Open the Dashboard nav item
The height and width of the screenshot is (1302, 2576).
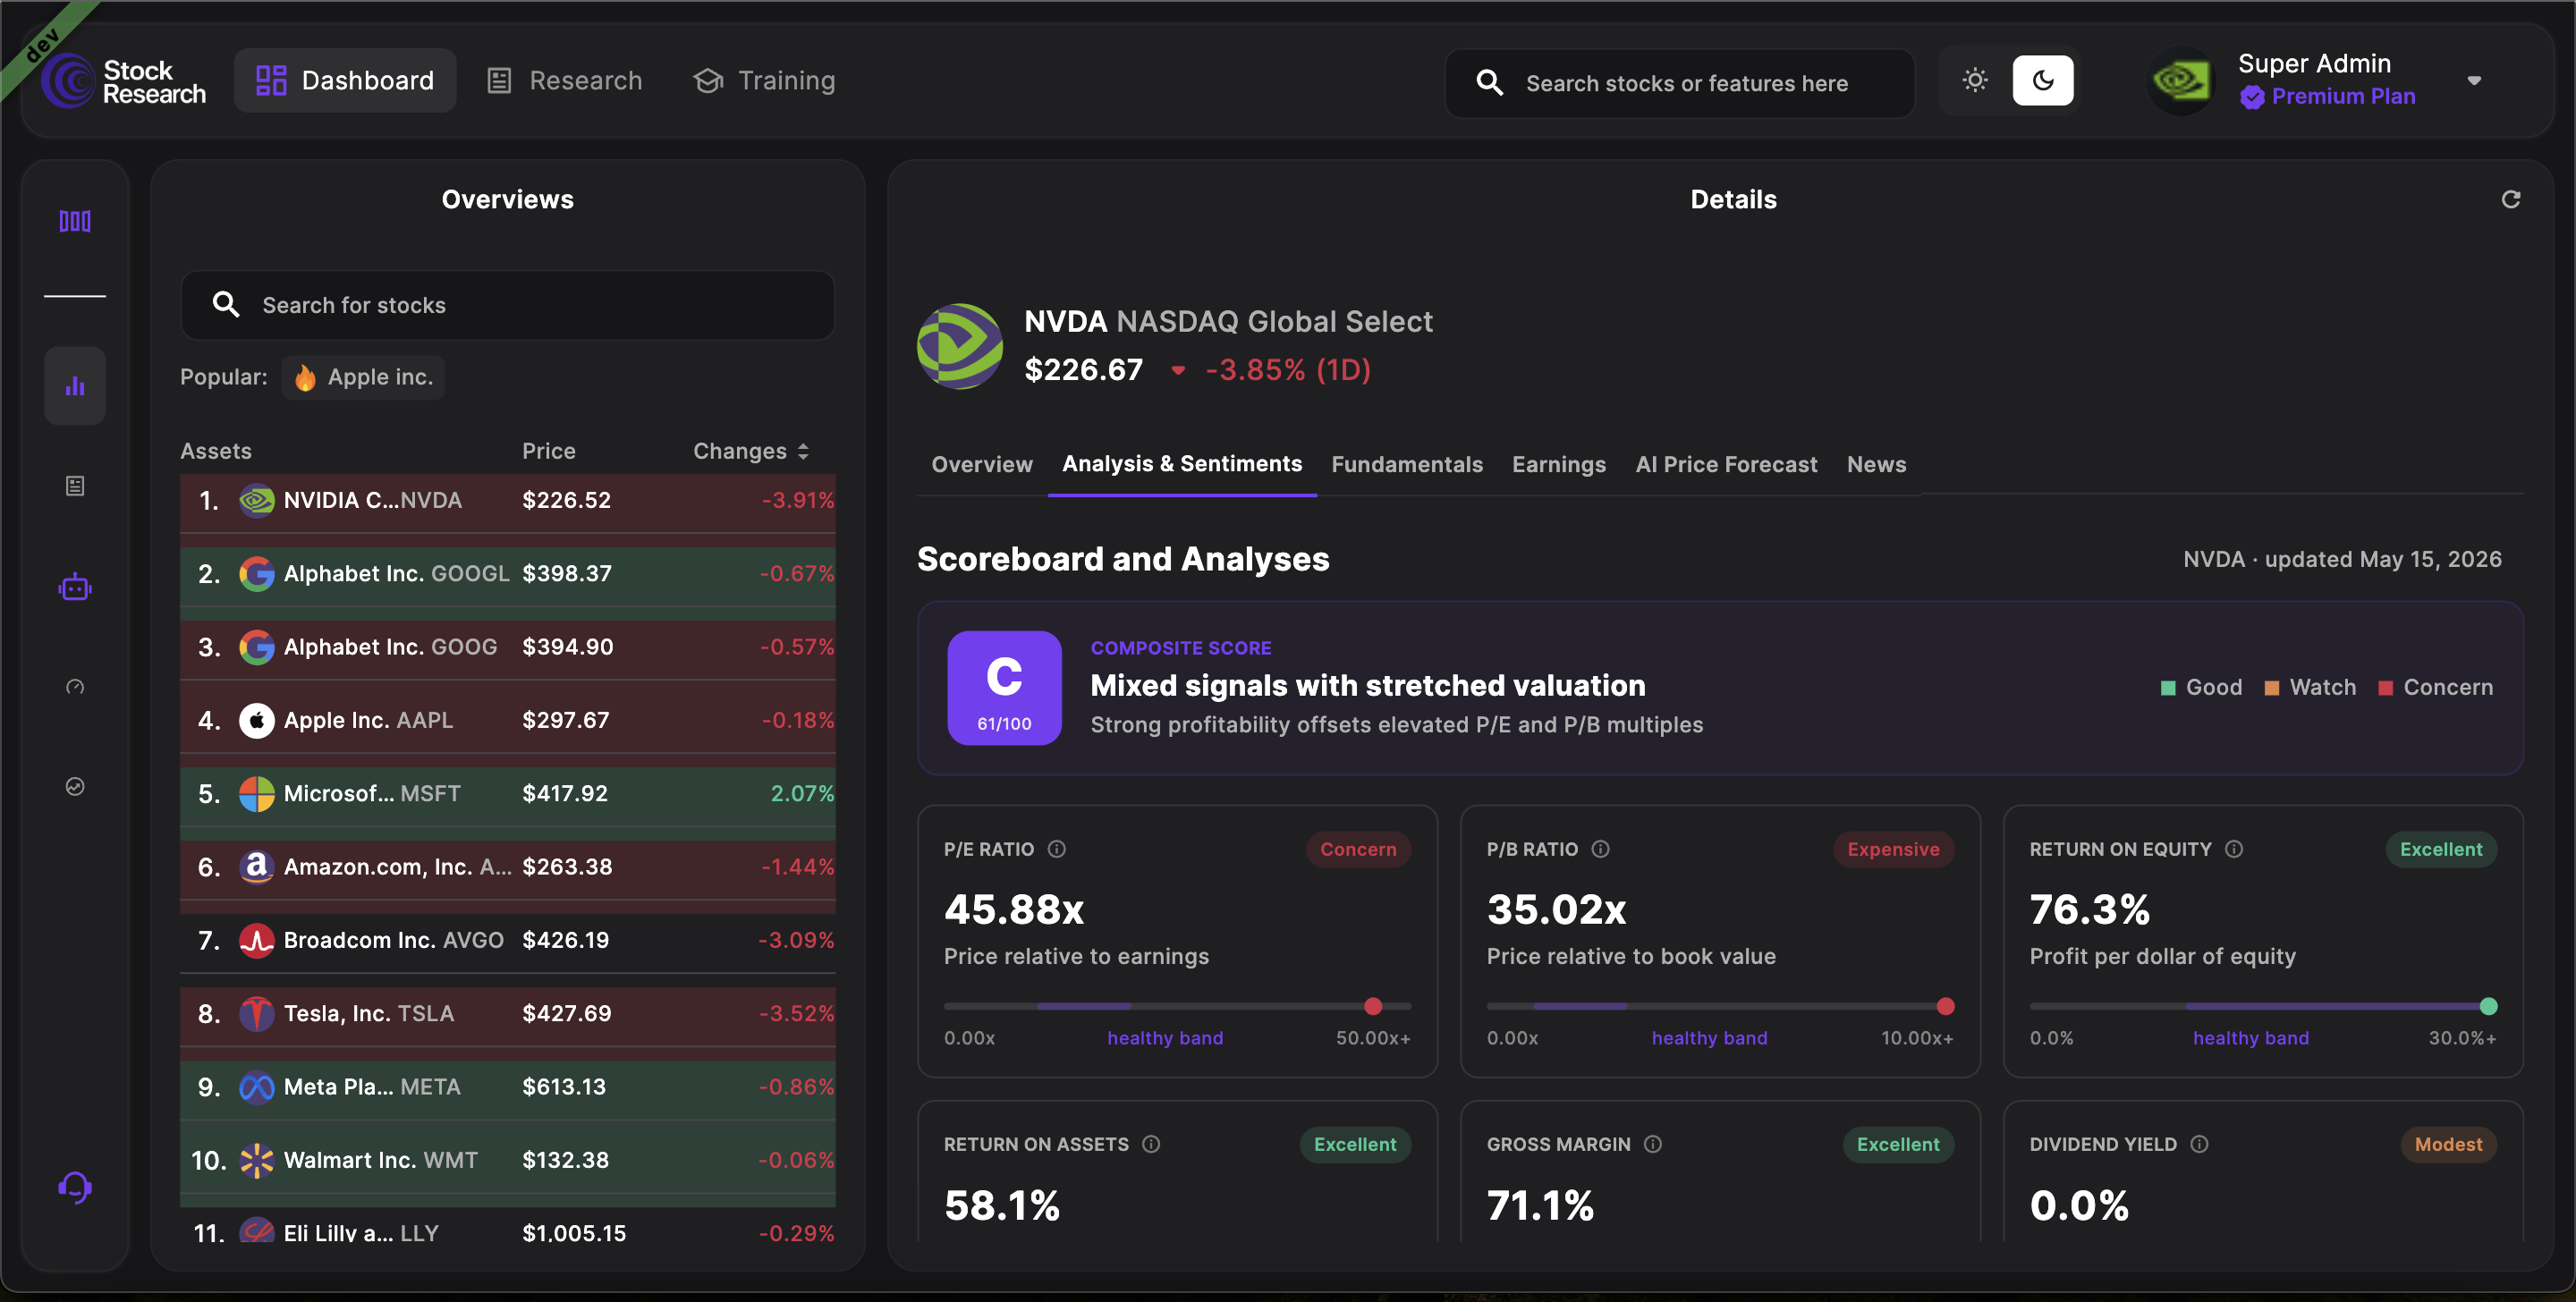pos(345,80)
